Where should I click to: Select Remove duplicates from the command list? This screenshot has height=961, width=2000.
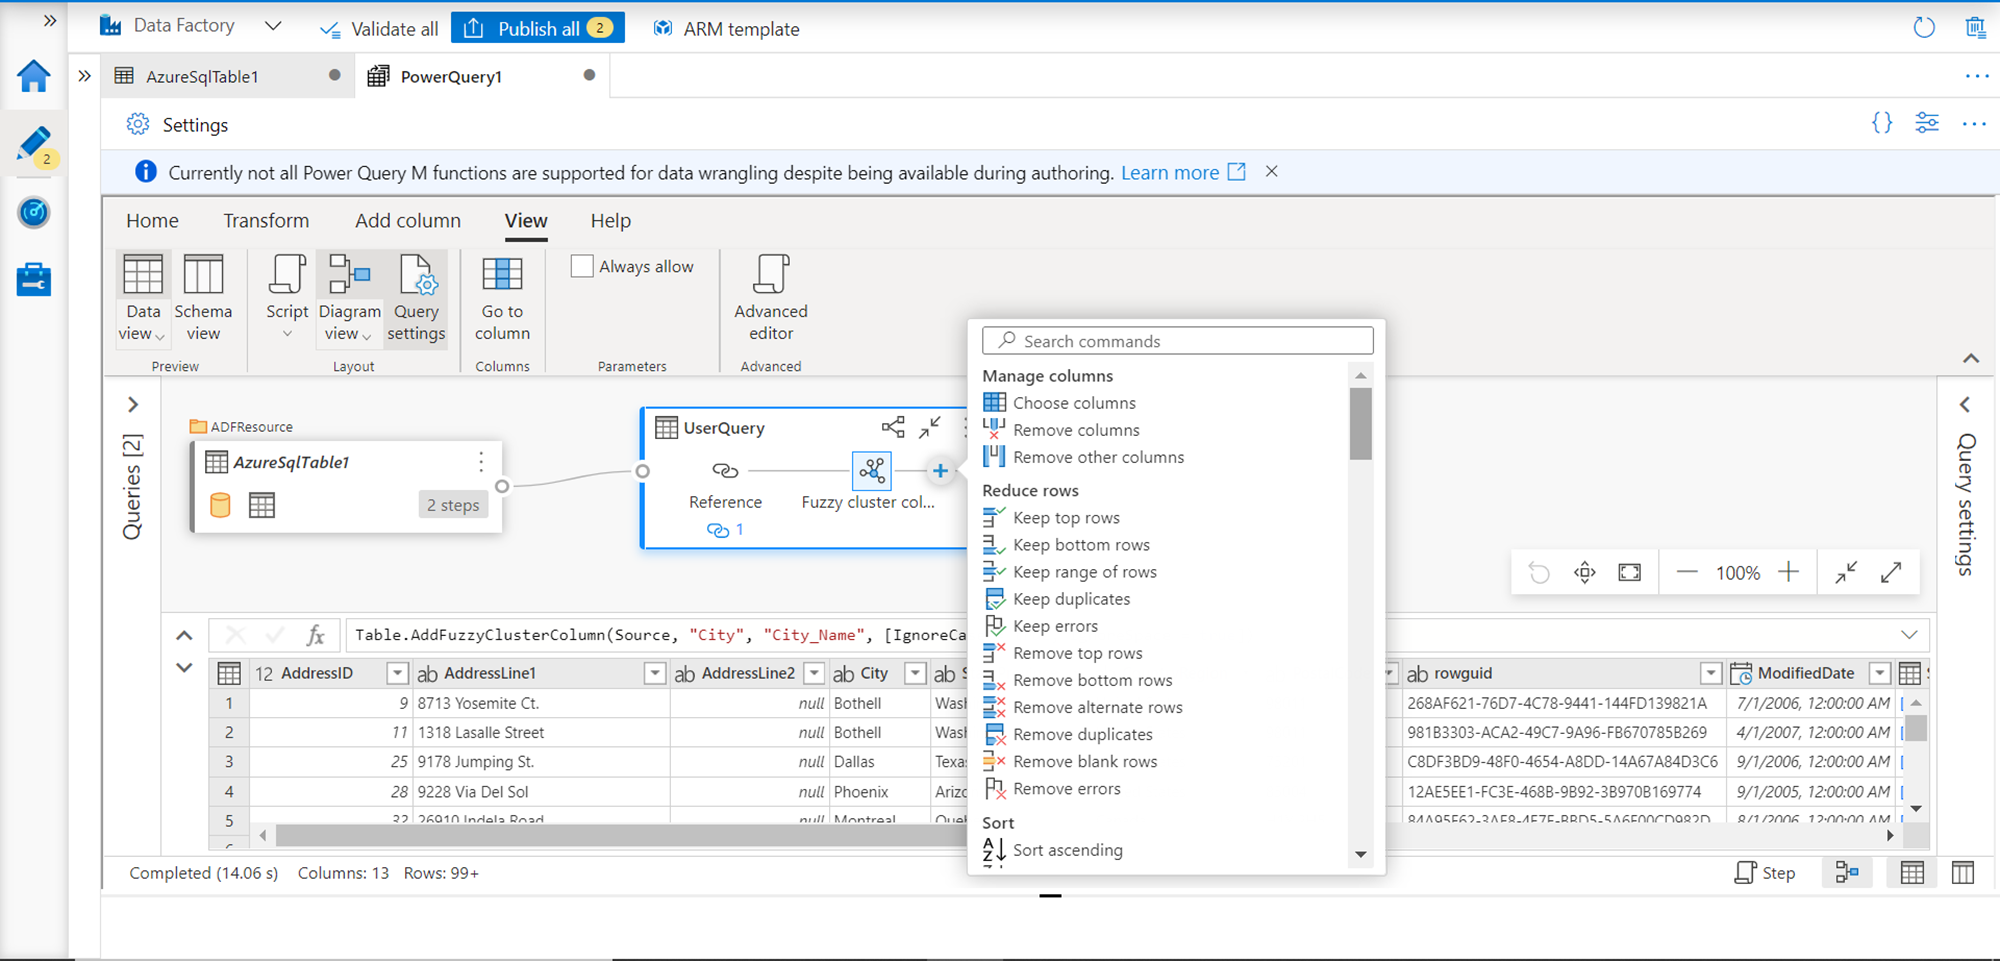tap(1082, 734)
